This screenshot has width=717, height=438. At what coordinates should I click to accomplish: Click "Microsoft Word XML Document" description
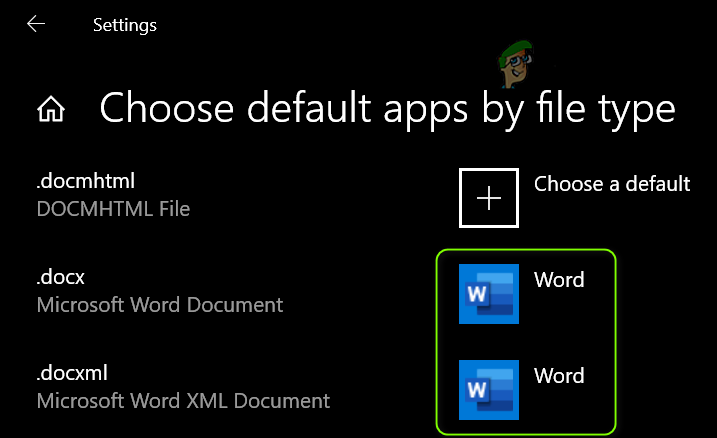(183, 401)
